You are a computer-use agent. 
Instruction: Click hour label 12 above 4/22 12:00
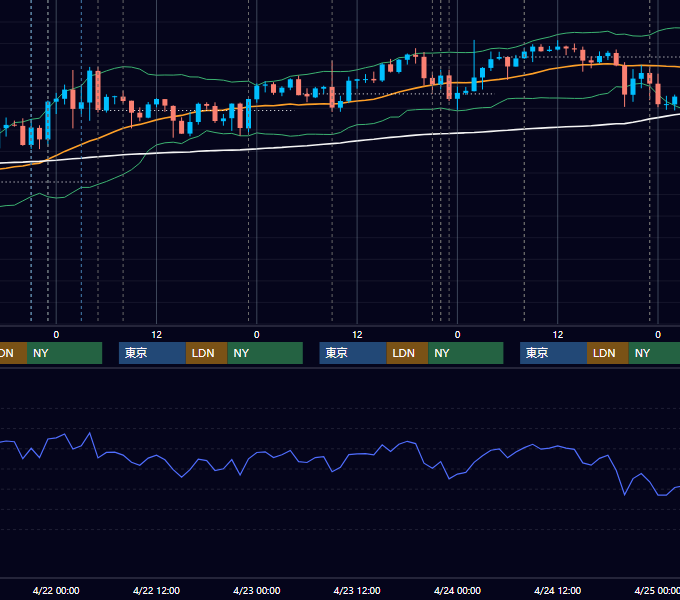click(157, 335)
